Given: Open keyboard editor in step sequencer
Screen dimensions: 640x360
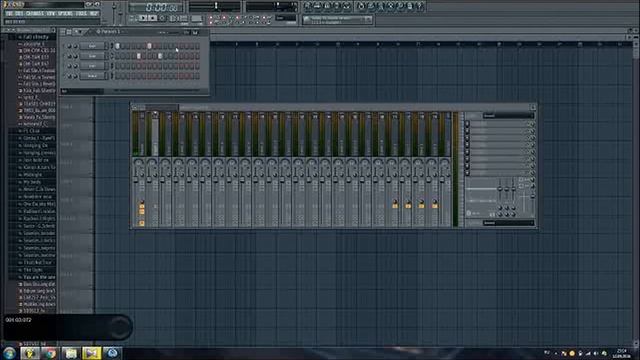Looking at the screenshot, I should 196,32.
